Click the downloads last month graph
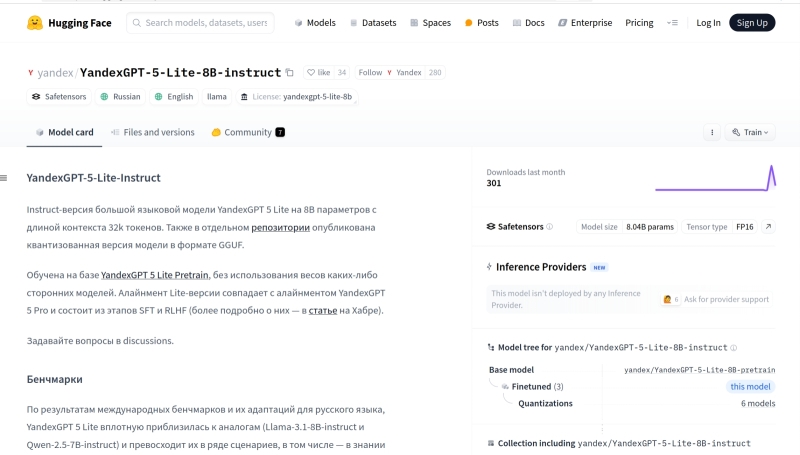 coord(714,178)
